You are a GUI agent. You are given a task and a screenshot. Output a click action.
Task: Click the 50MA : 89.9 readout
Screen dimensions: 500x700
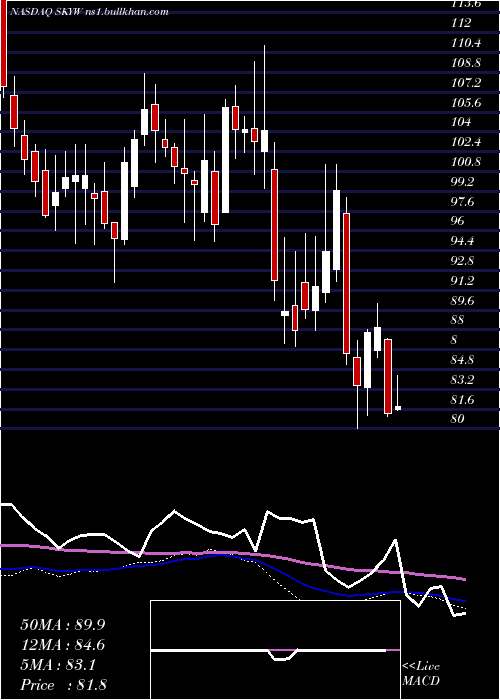(63, 625)
